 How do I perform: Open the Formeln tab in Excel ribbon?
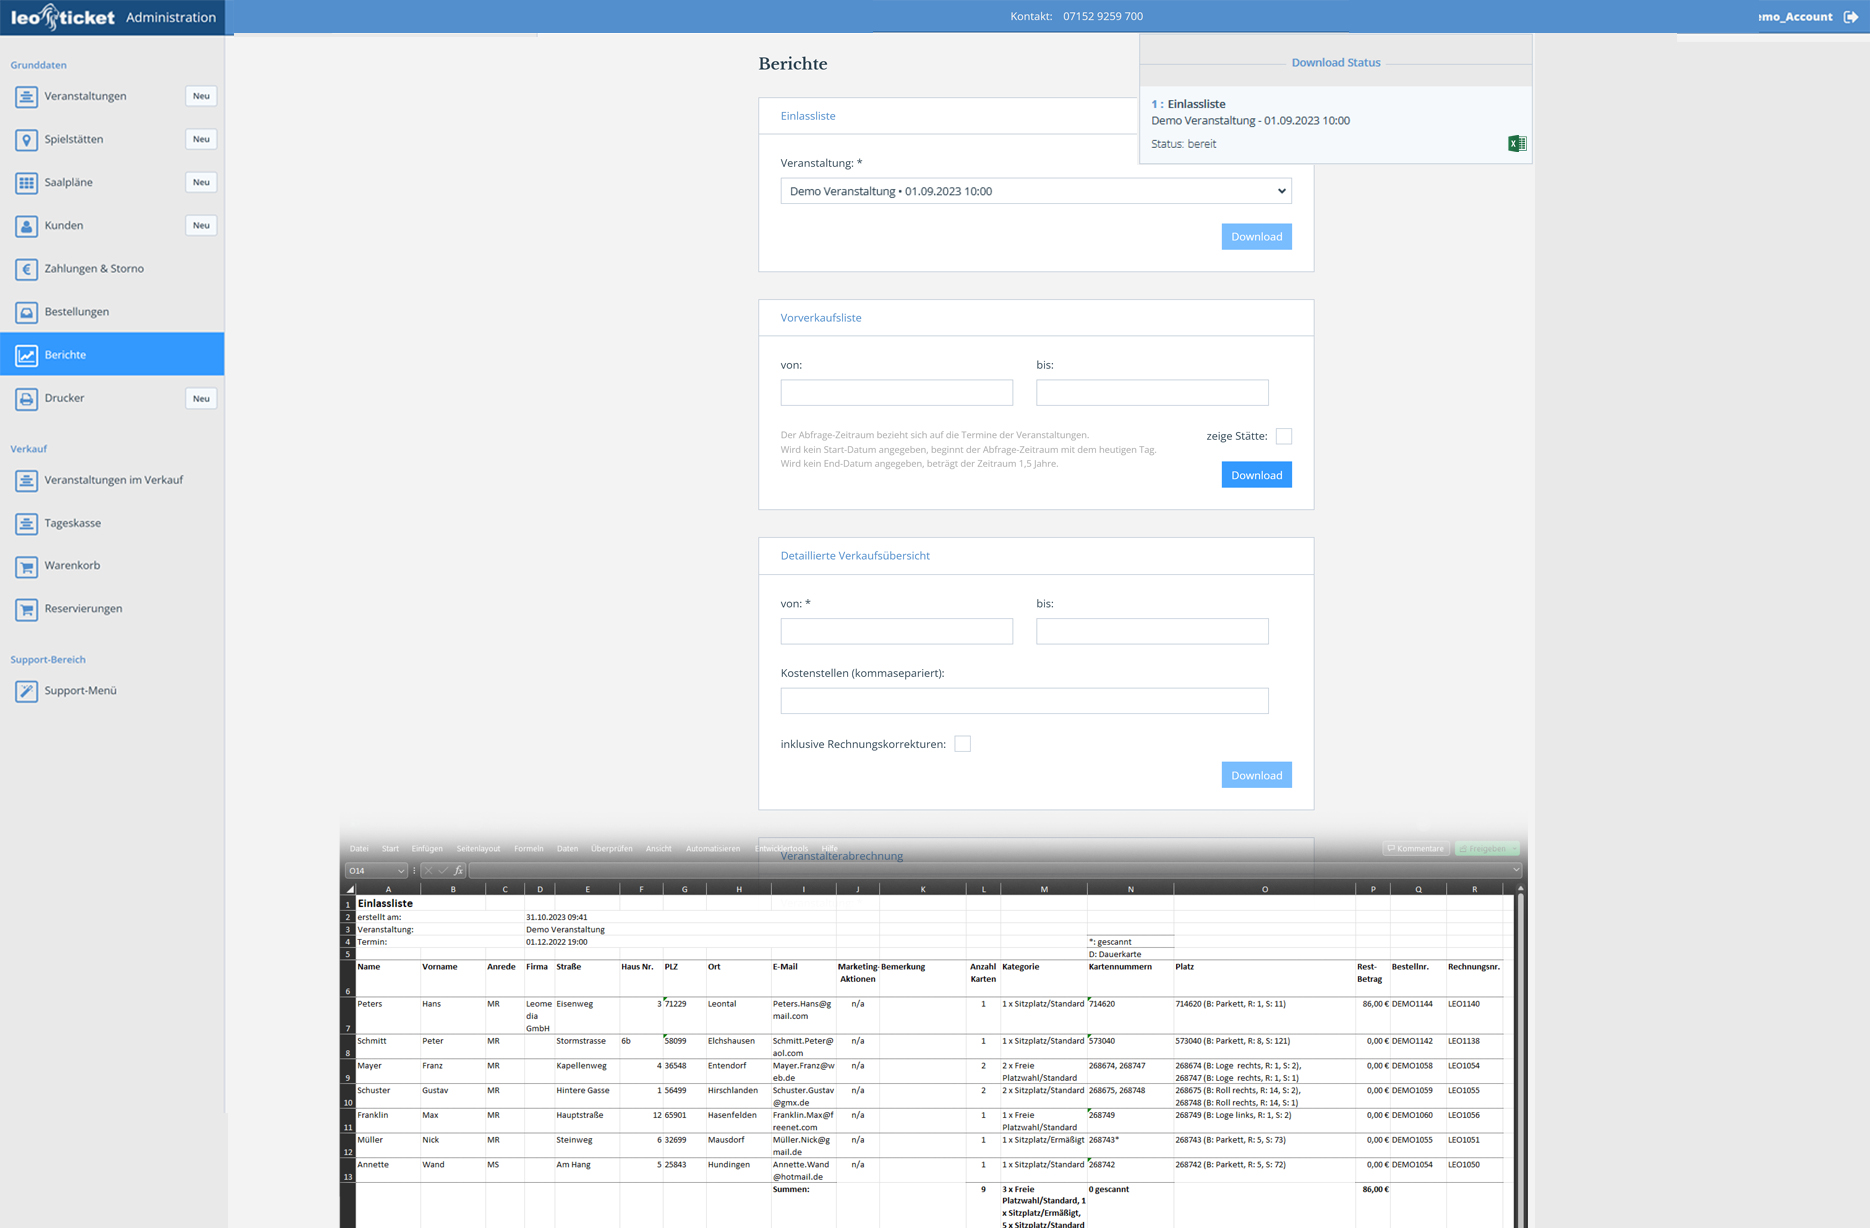[528, 849]
